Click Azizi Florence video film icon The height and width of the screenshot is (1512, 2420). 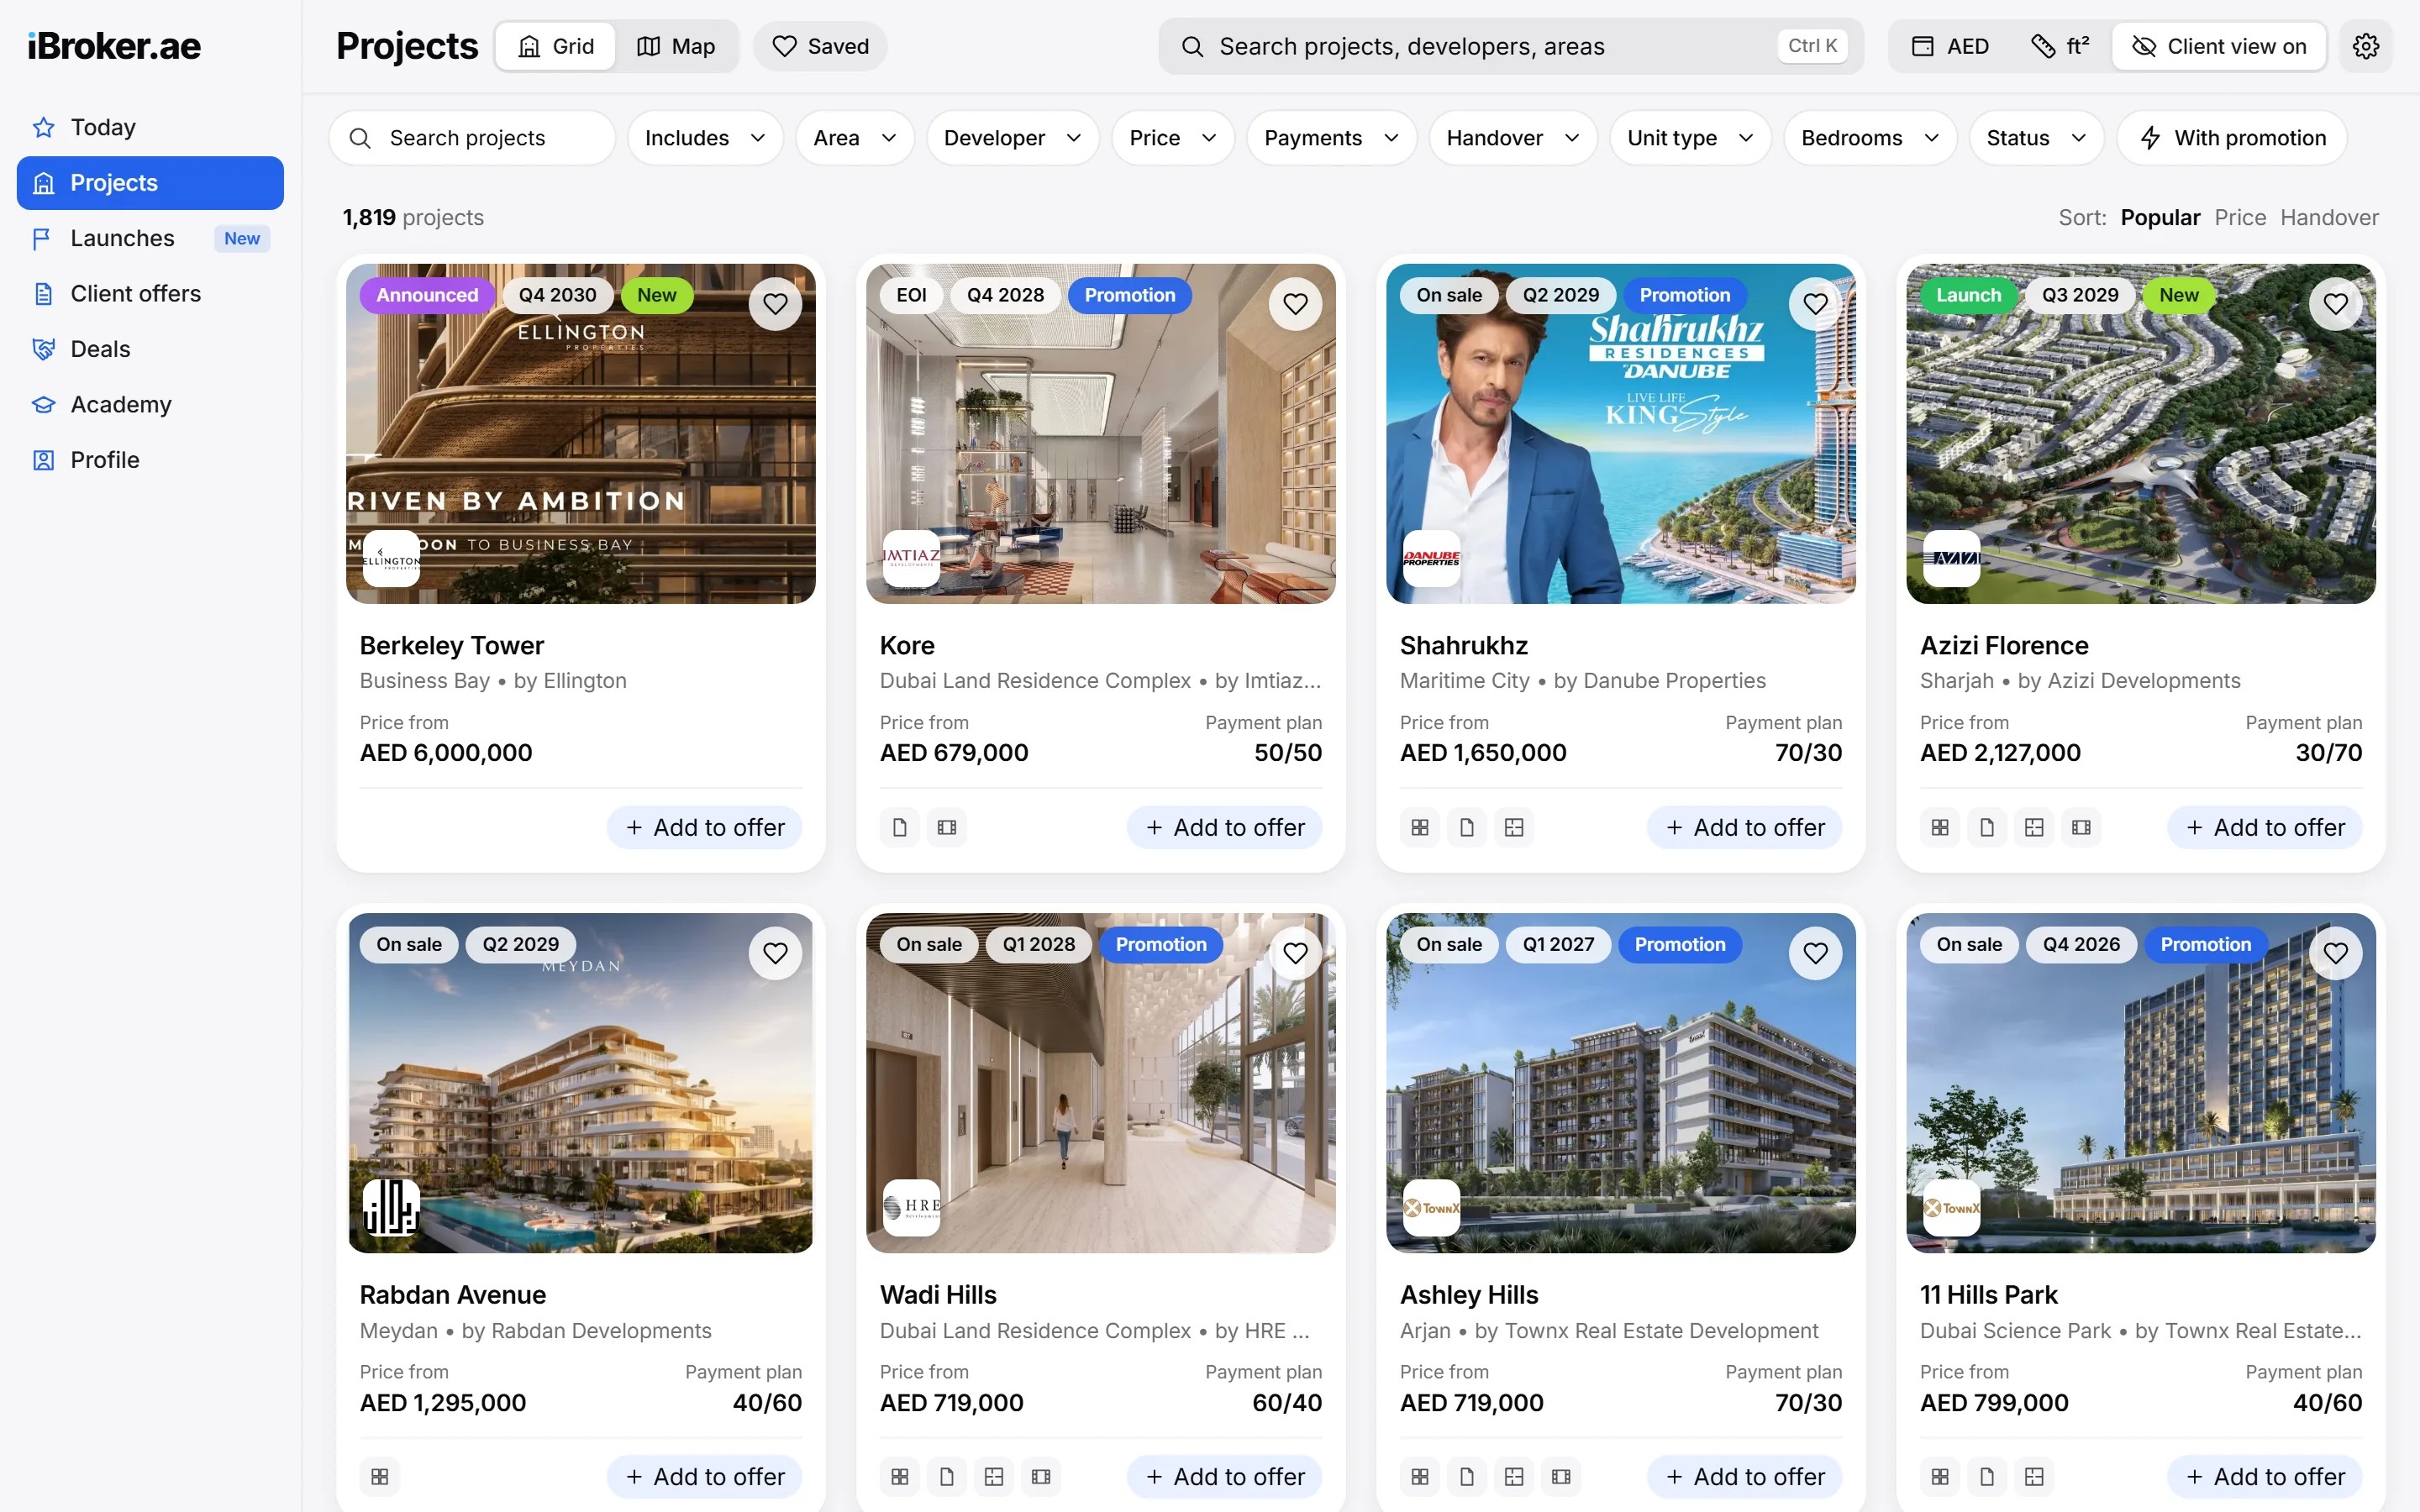tap(2081, 827)
